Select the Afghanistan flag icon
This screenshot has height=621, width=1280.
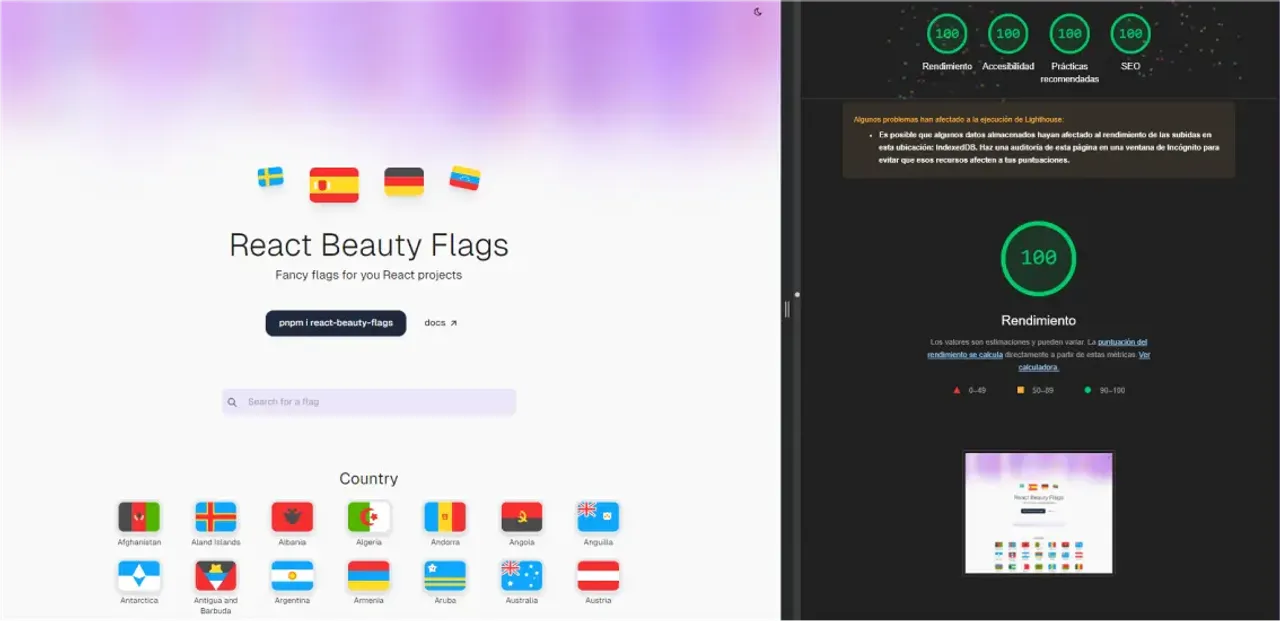pyautogui.click(x=139, y=517)
